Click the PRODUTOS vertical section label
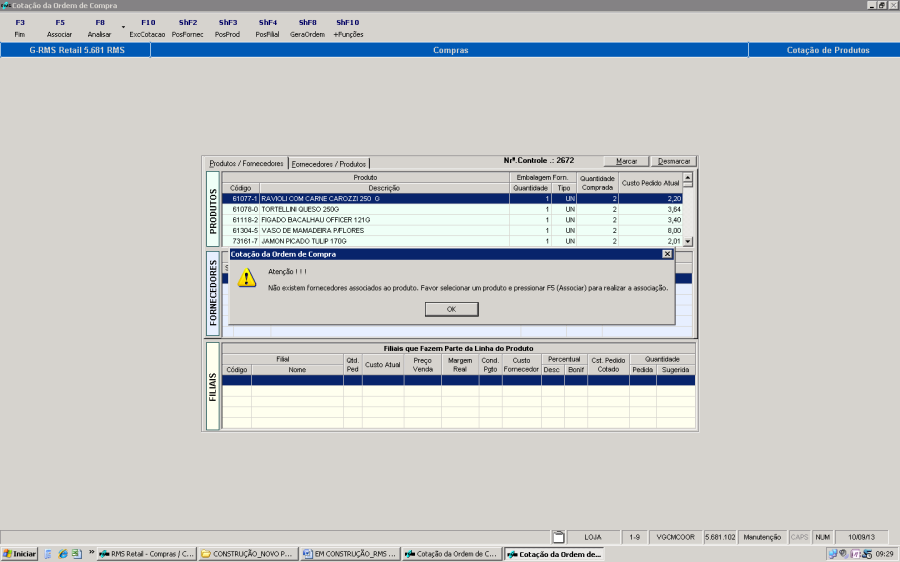900x562 pixels. [213, 209]
